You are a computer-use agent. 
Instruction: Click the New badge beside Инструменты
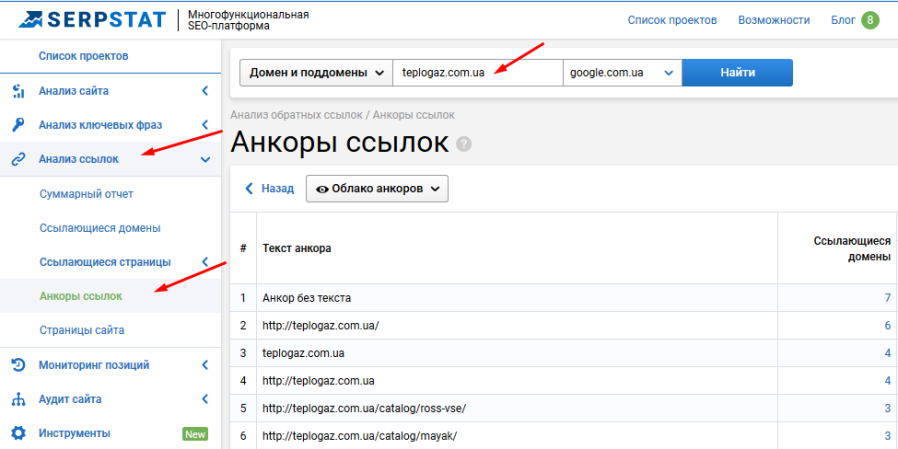[x=195, y=434]
